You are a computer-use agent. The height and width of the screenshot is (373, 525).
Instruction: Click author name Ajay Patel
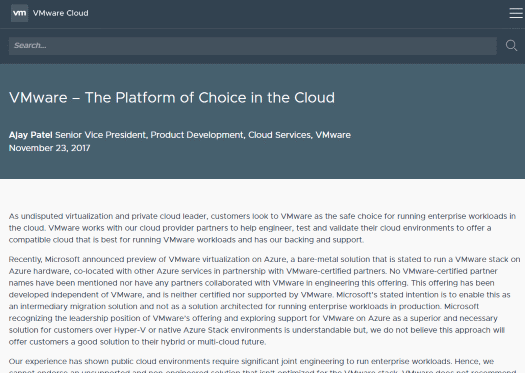30,135
